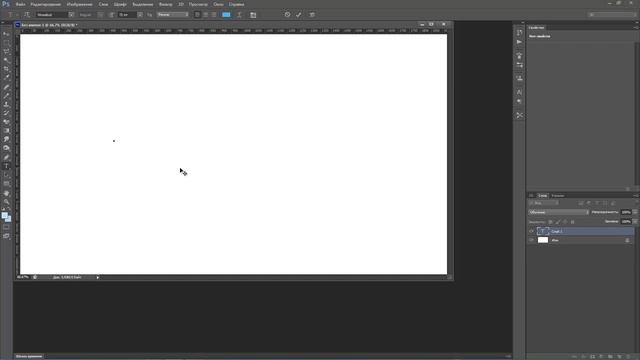Select the Crop tool

point(6,69)
